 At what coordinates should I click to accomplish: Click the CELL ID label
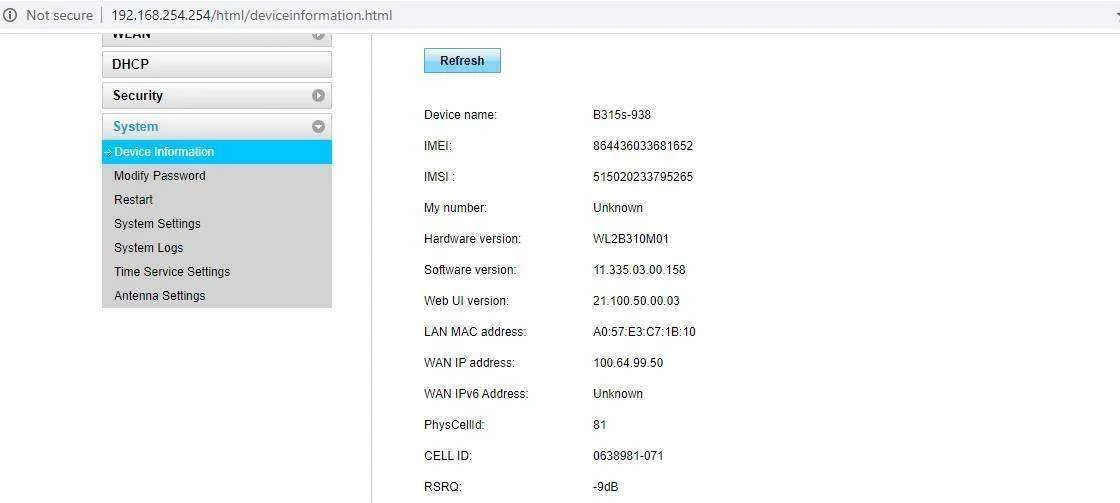pos(448,456)
